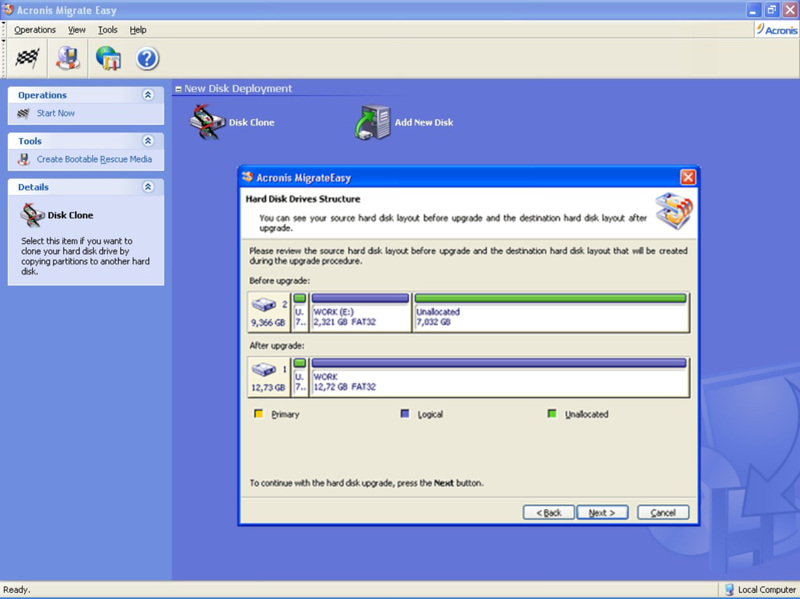The width and height of the screenshot is (800, 599).
Task: Select the WORK 12,72 GB partition after upgrade
Action: (x=499, y=377)
